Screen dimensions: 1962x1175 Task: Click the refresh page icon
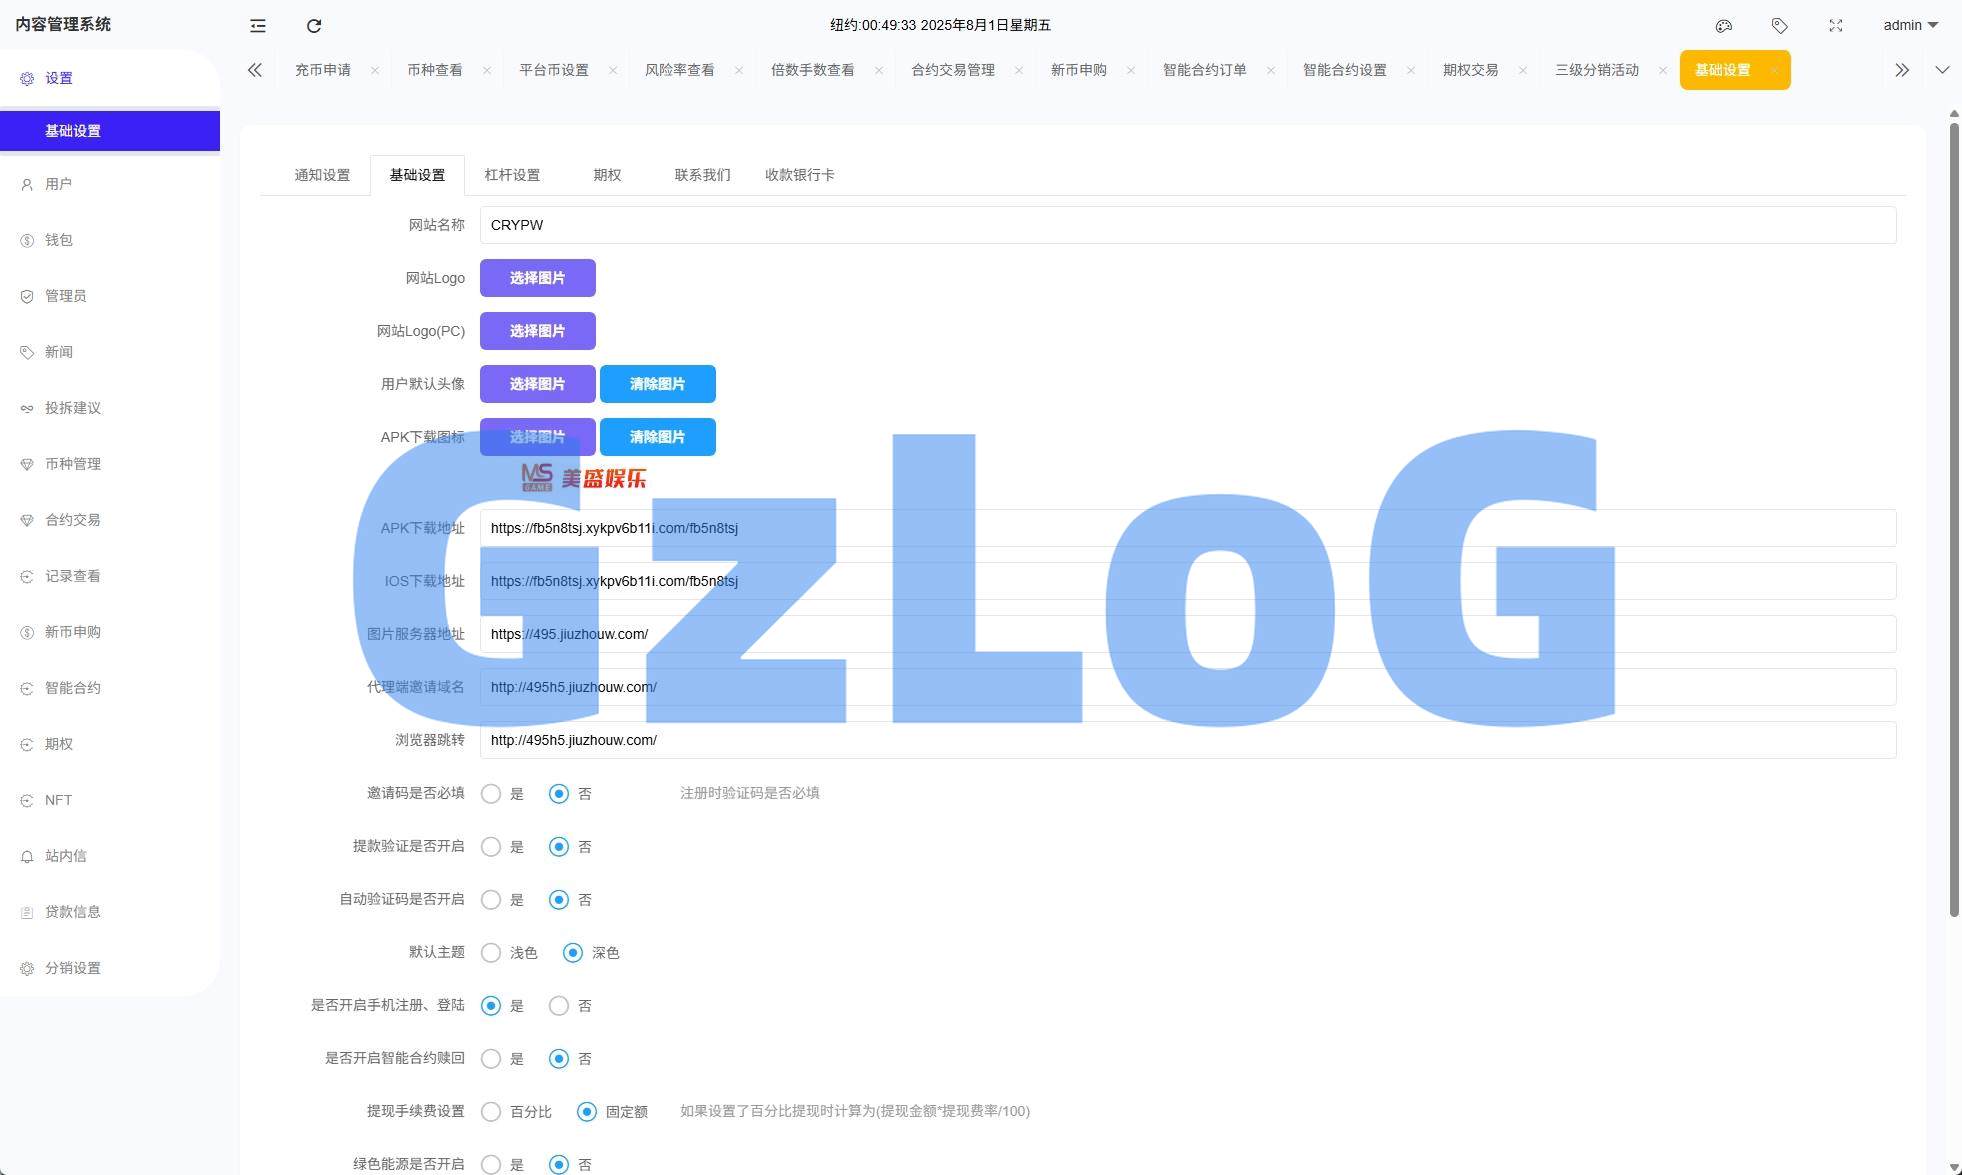314,26
